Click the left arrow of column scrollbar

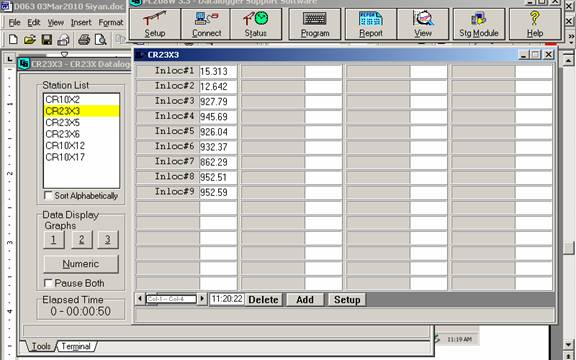click(x=140, y=299)
